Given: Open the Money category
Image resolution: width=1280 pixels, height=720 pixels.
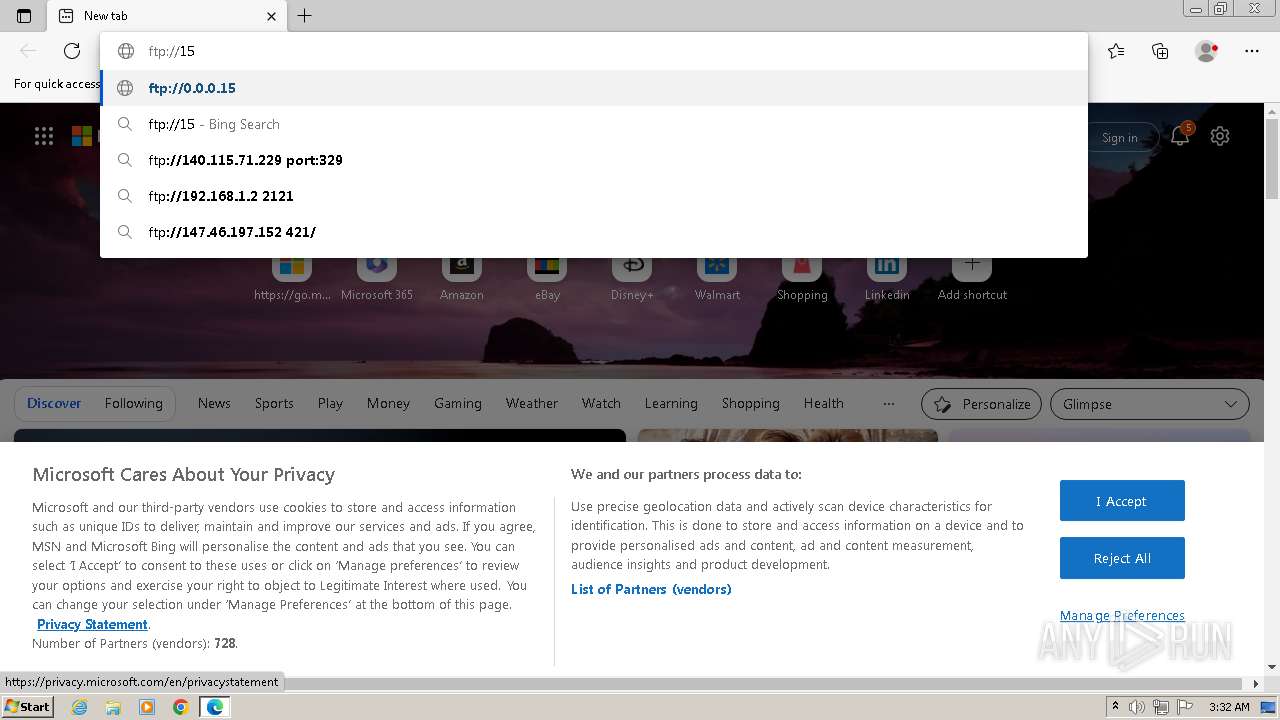Looking at the screenshot, I should [388, 403].
